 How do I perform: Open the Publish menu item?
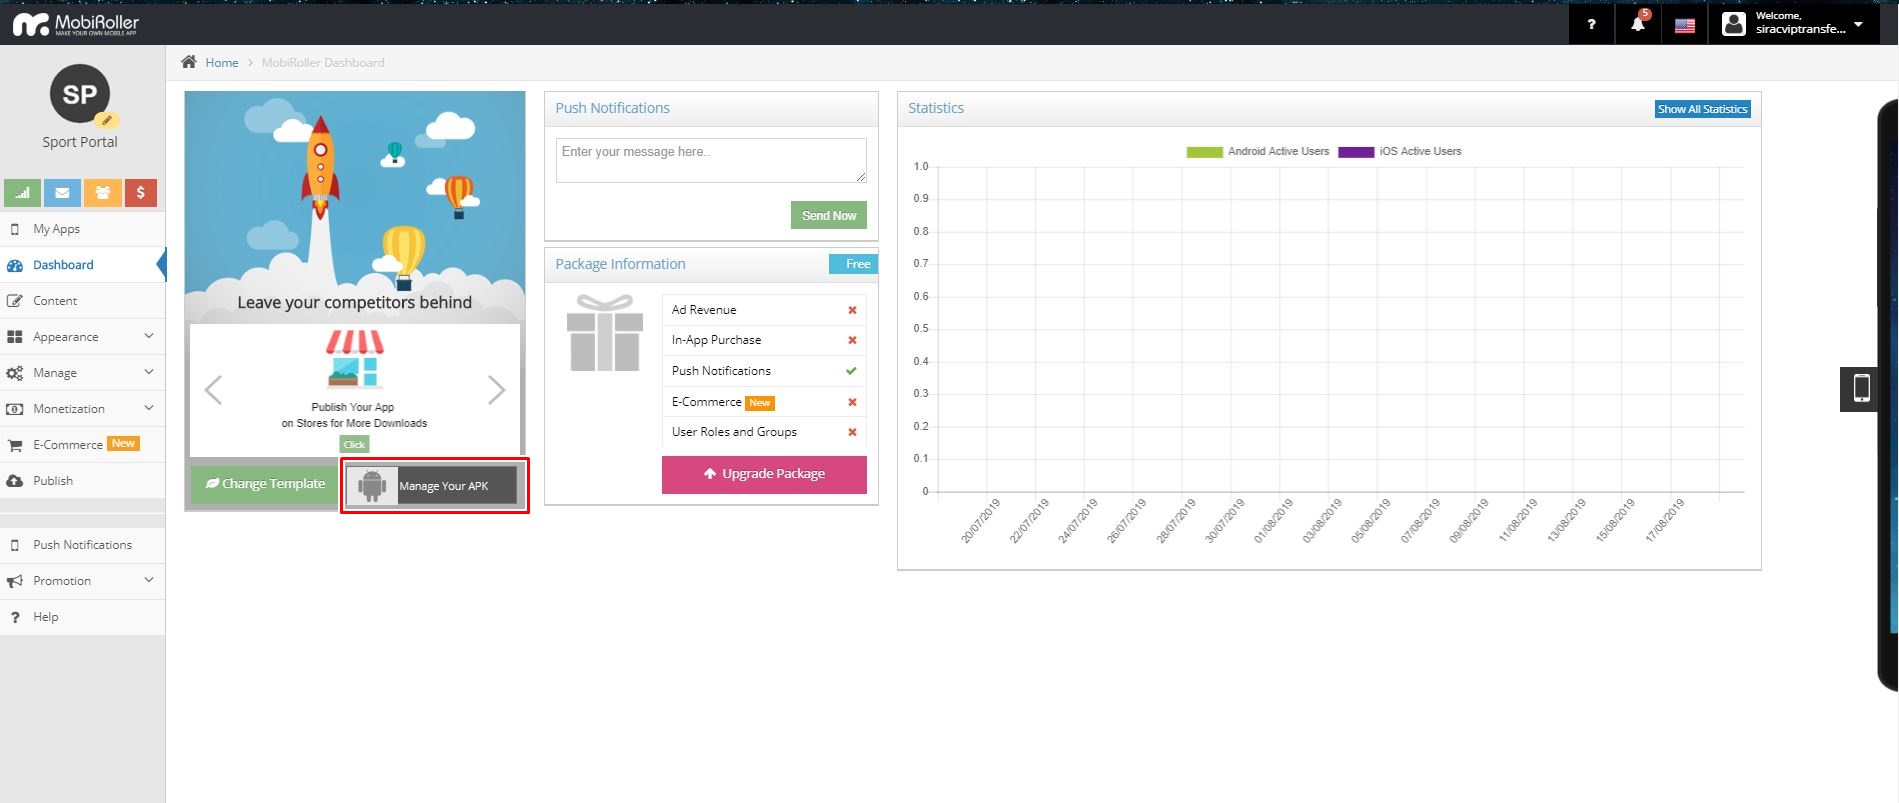(82, 481)
